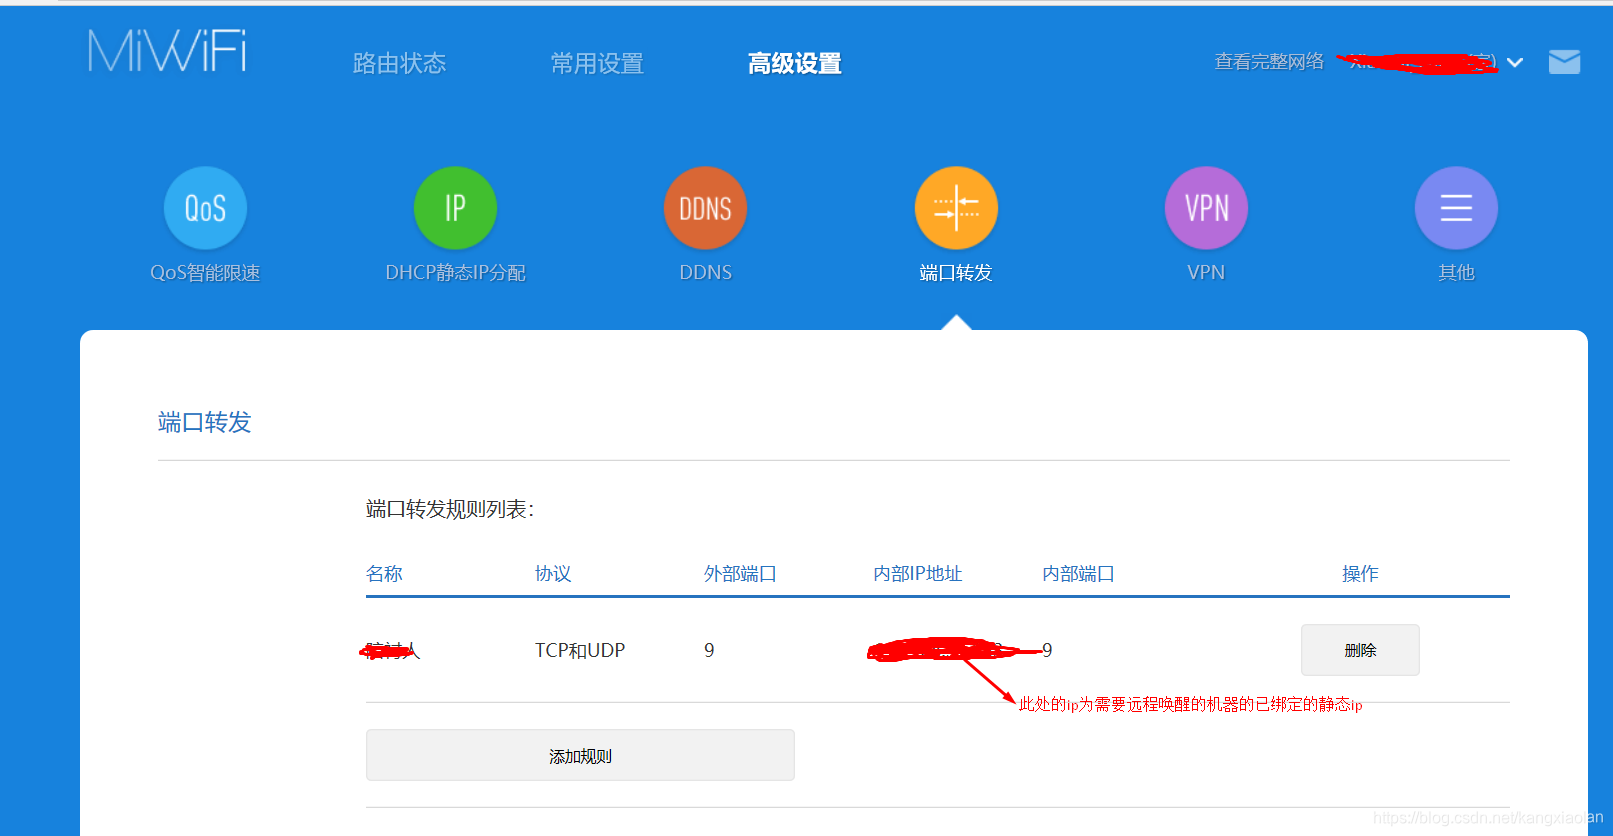
Task: Click the external port value 9
Action: [709, 650]
